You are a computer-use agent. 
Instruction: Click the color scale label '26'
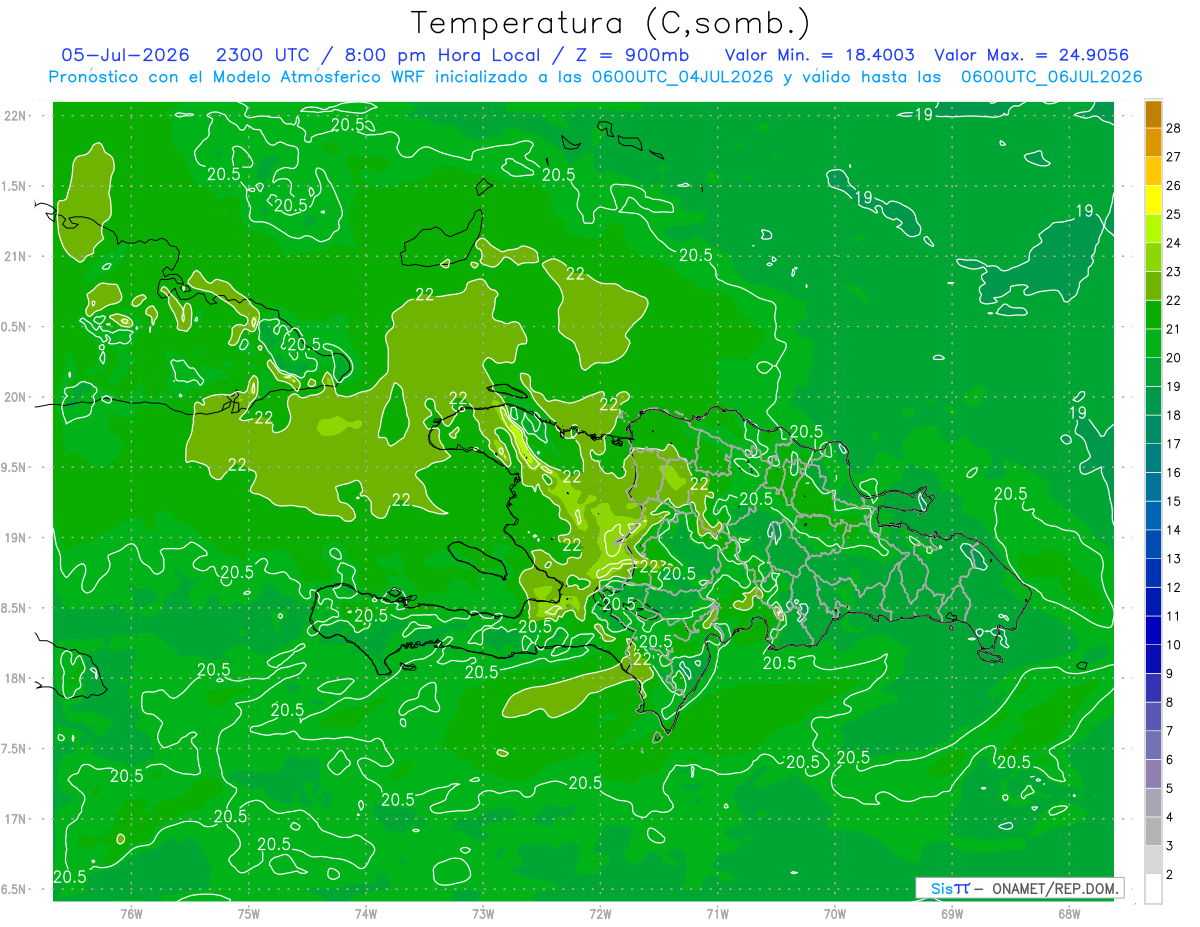[x=1173, y=185]
